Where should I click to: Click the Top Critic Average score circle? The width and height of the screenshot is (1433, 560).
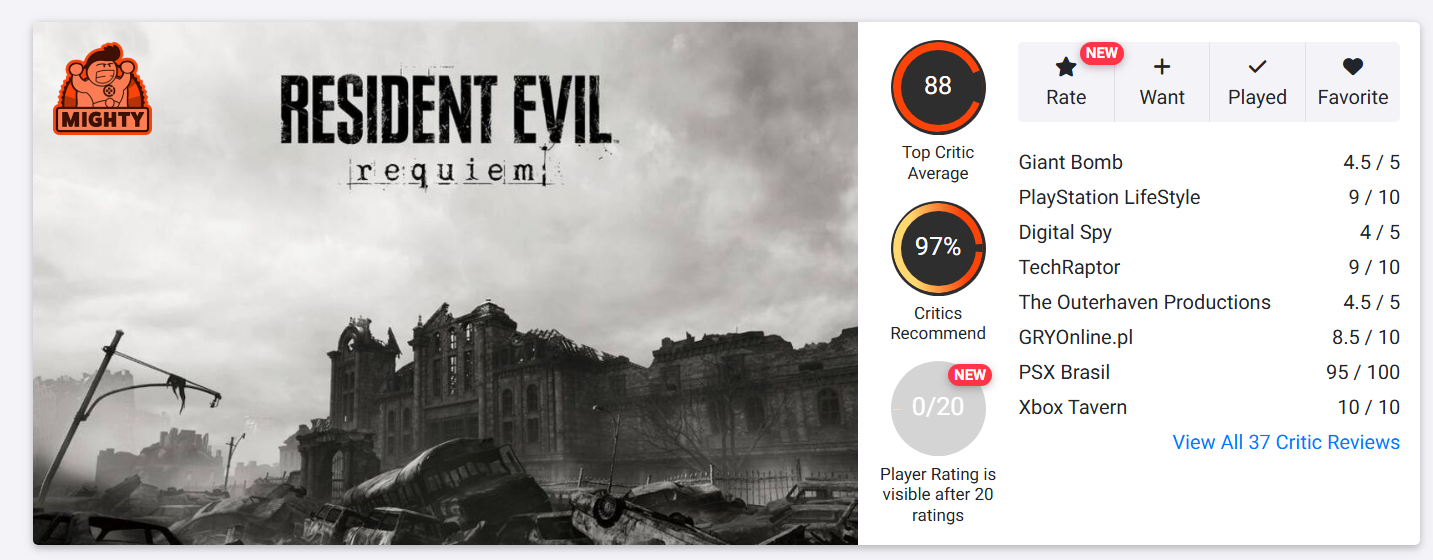(x=938, y=87)
